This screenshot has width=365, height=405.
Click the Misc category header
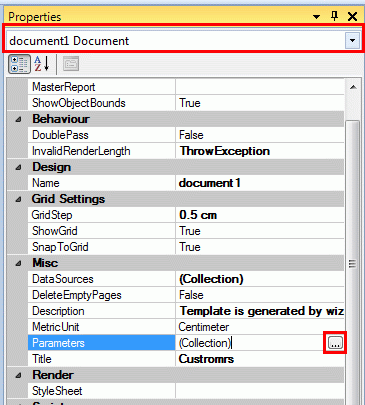click(x=45, y=263)
